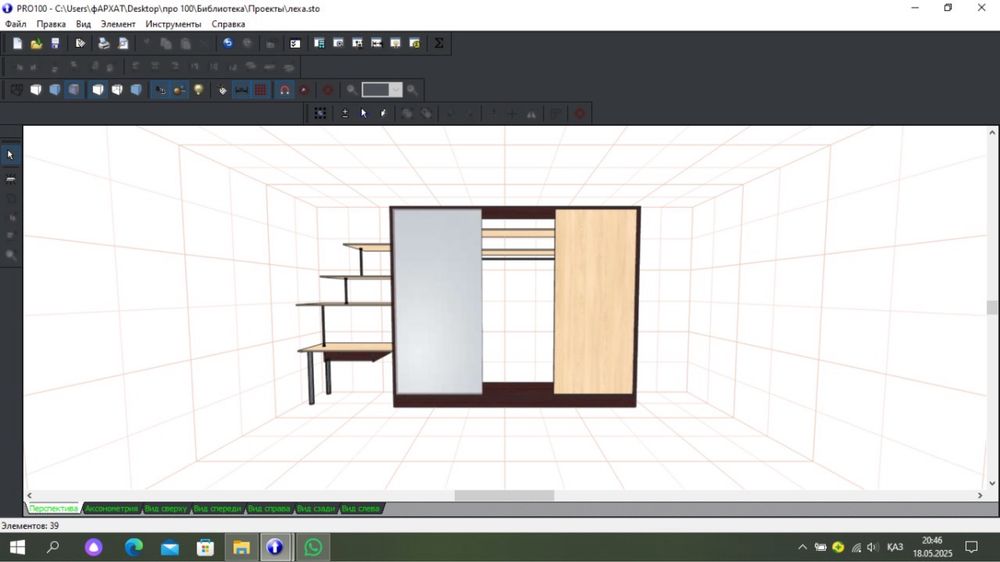Open Microsoft Edge from the taskbar
This screenshot has width=1000, height=562.
[133, 547]
